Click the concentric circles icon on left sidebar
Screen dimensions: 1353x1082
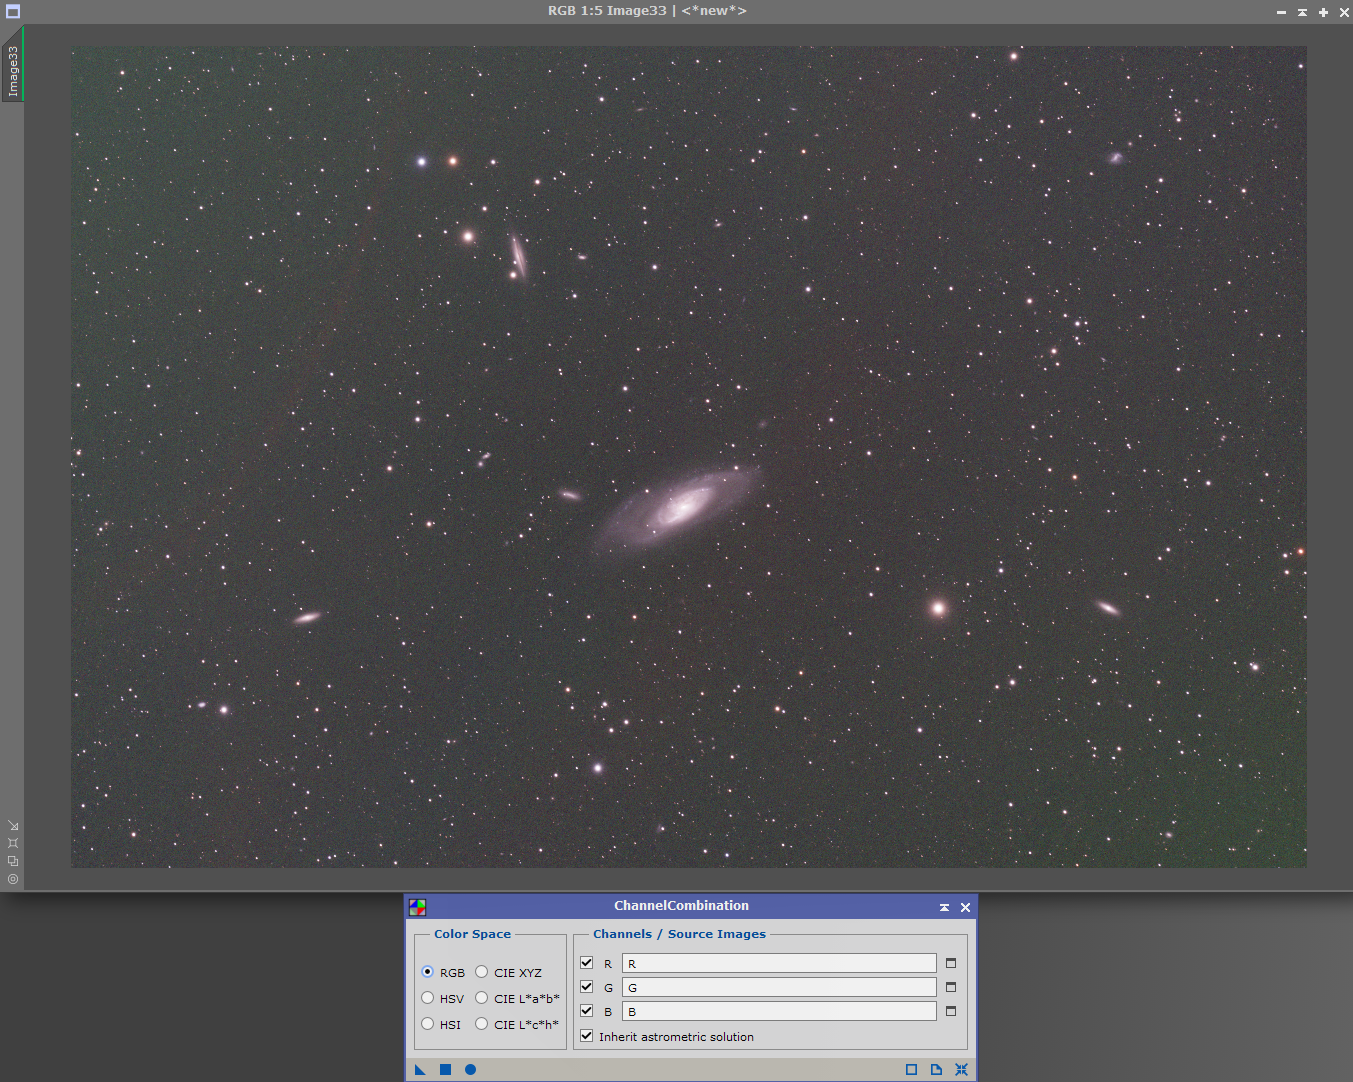(x=13, y=879)
